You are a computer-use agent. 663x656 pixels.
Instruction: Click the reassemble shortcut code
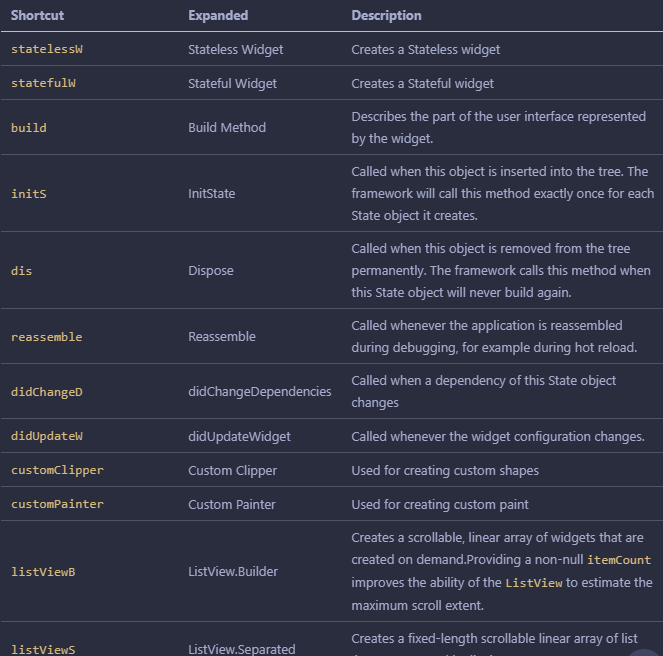pos(47,337)
